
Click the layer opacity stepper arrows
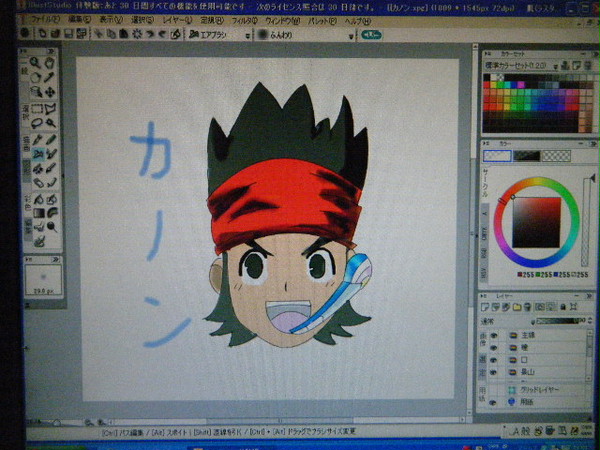pyautogui.click(x=590, y=321)
